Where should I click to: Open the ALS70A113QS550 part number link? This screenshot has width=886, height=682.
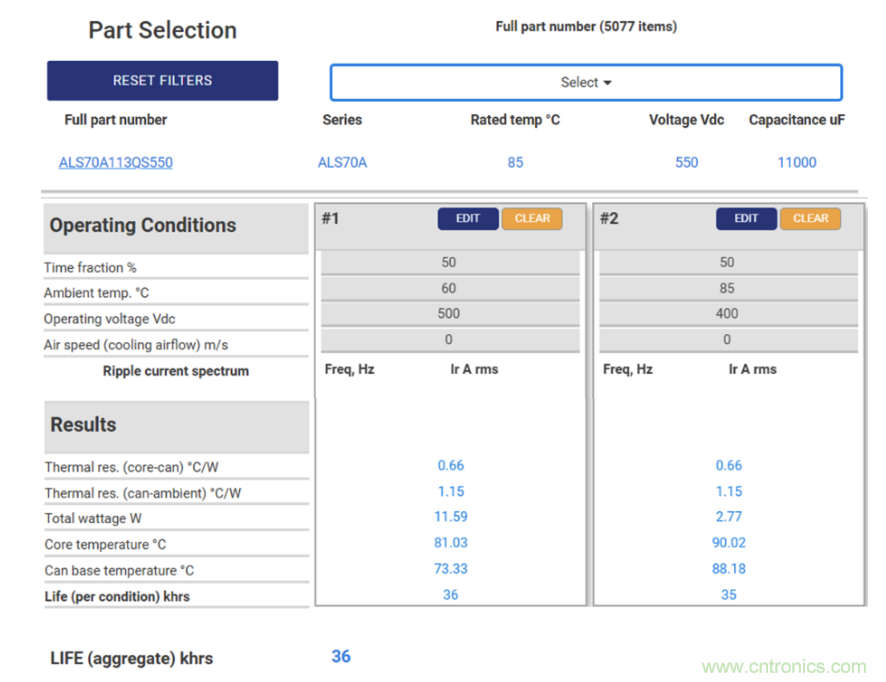point(116,162)
